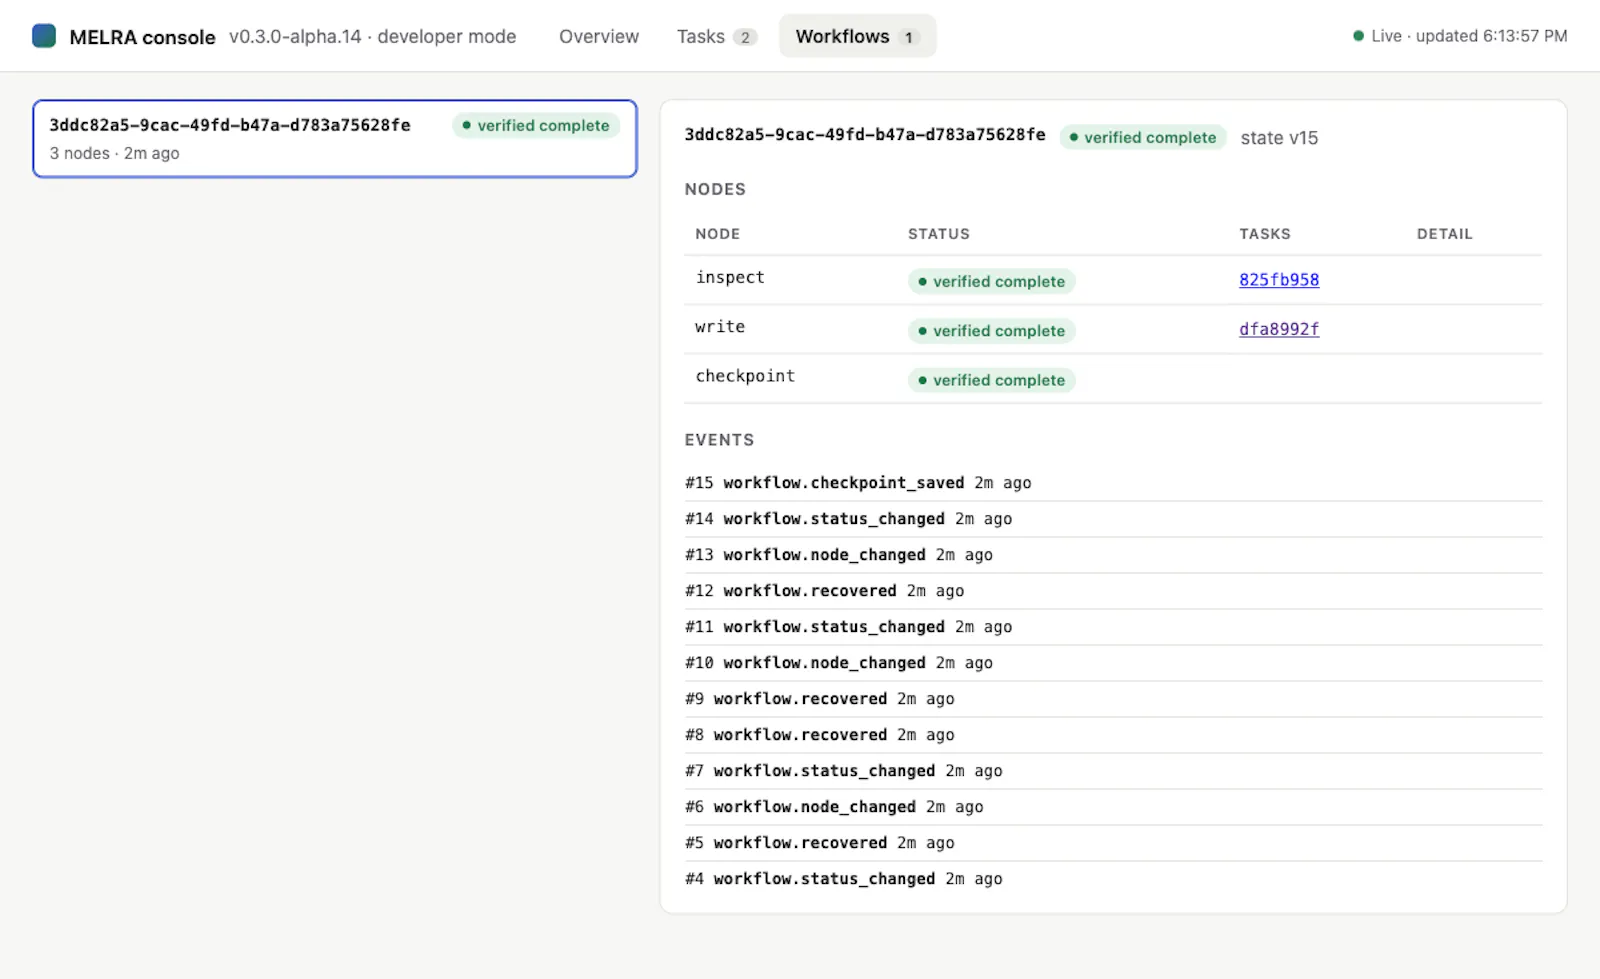Click the Live updated timestamp indicator

pos(1460,36)
